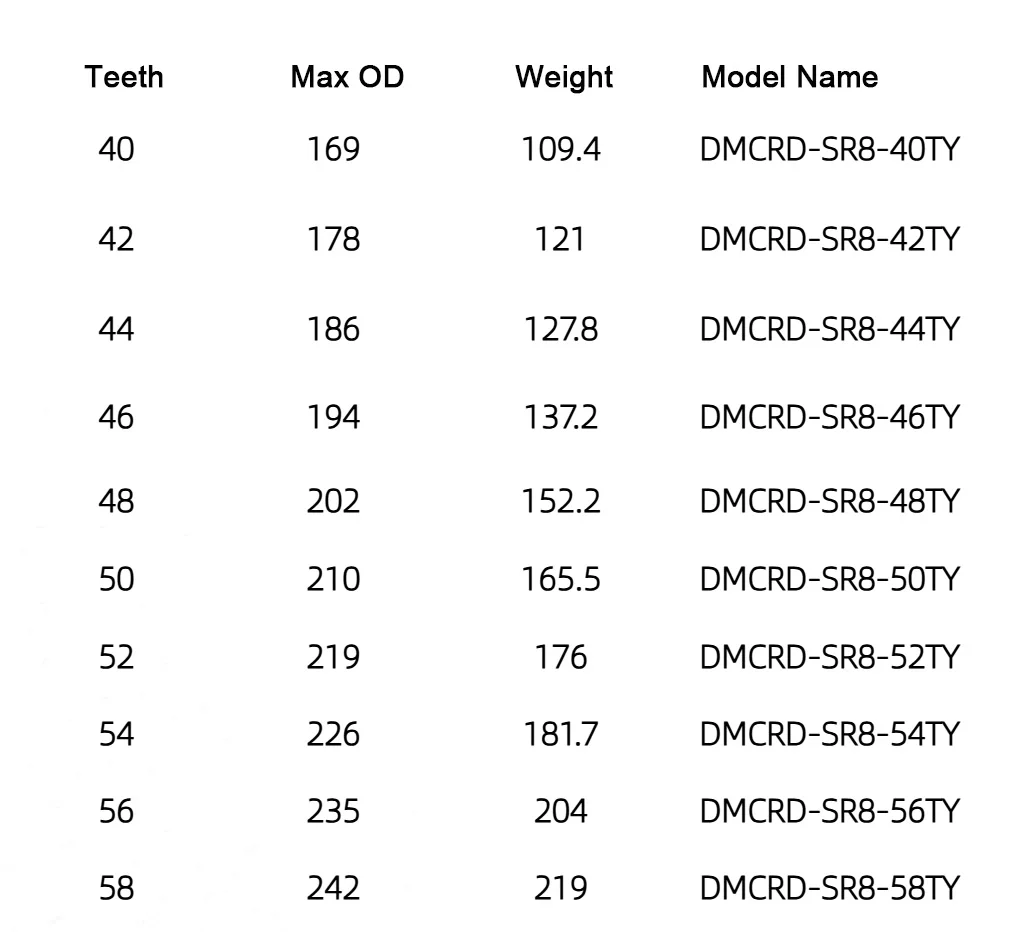The image size is (1015, 932).
Task: Select model name DMCRD-SR8-48TY
Action: (829, 502)
